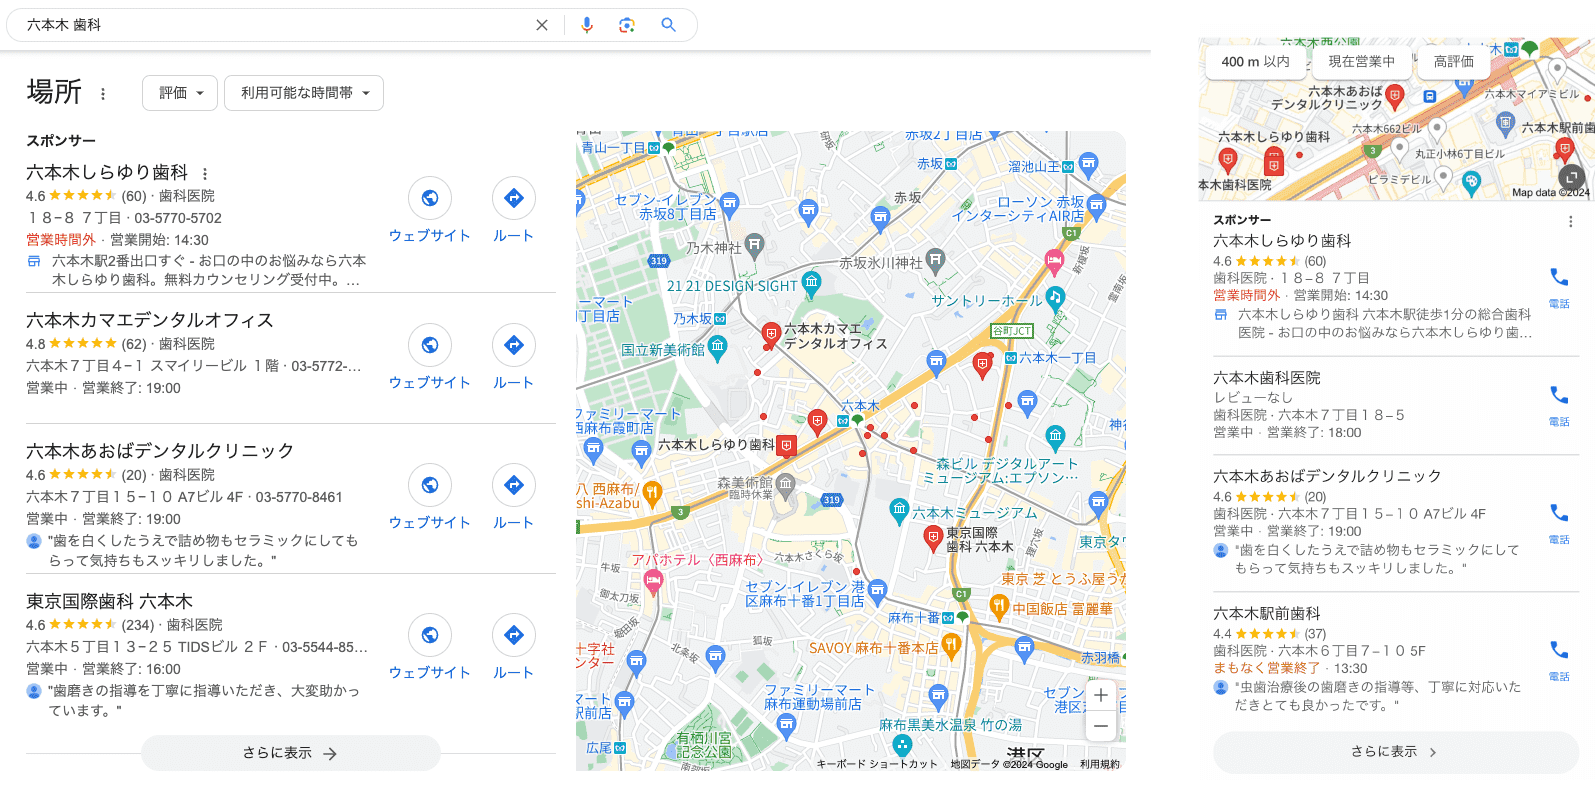Open 利用規約 link at map bottom
The height and width of the screenshot is (797, 1595).
pyautogui.click(x=1100, y=764)
